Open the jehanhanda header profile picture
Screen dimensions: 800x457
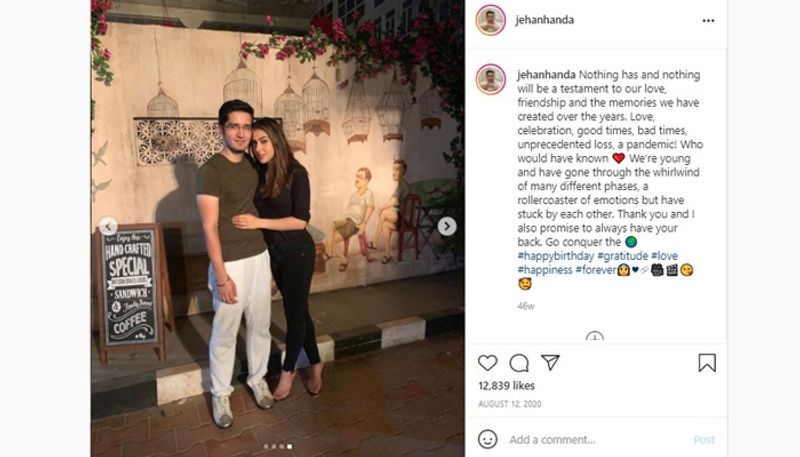pyautogui.click(x=490, y=20)
